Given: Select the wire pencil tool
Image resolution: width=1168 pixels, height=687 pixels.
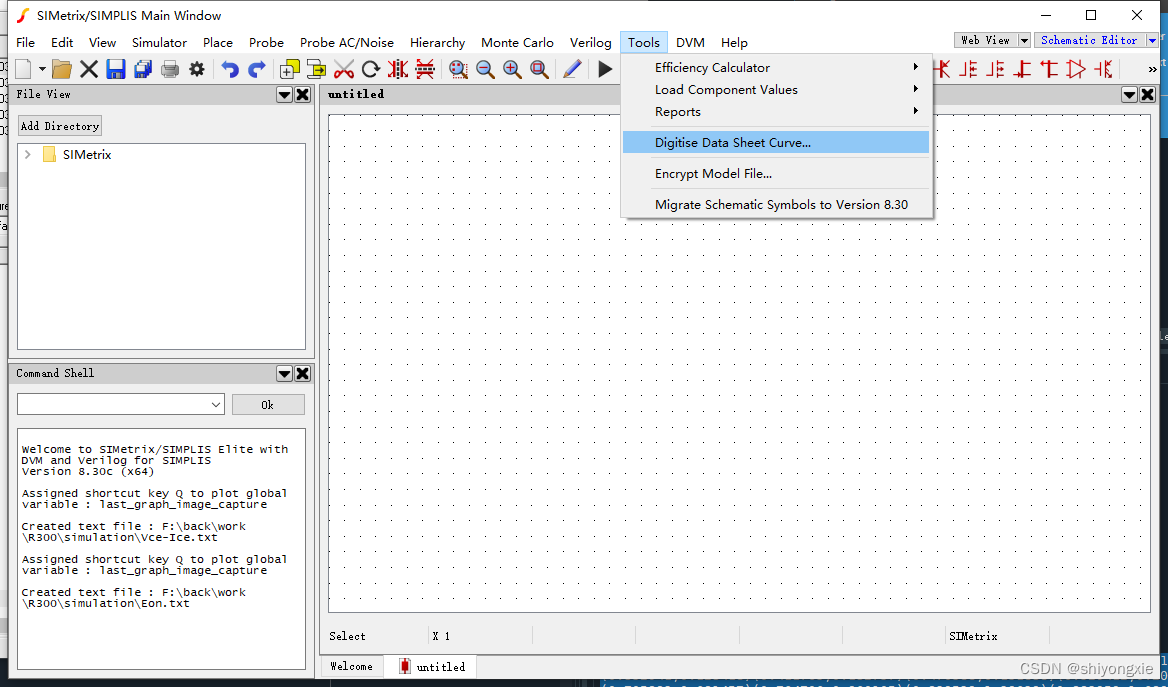Looking at the screenshot, I should [572, 69].
